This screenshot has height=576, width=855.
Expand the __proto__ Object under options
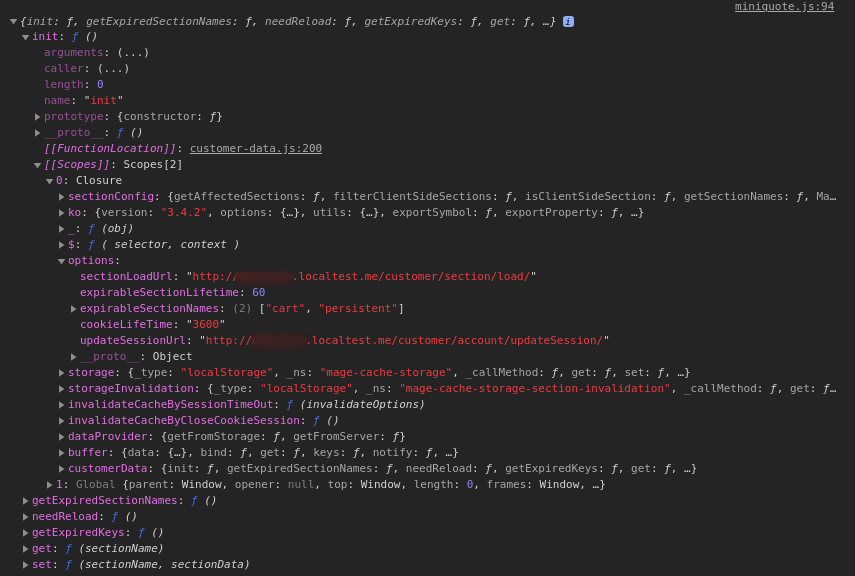[x=73, y=356]
